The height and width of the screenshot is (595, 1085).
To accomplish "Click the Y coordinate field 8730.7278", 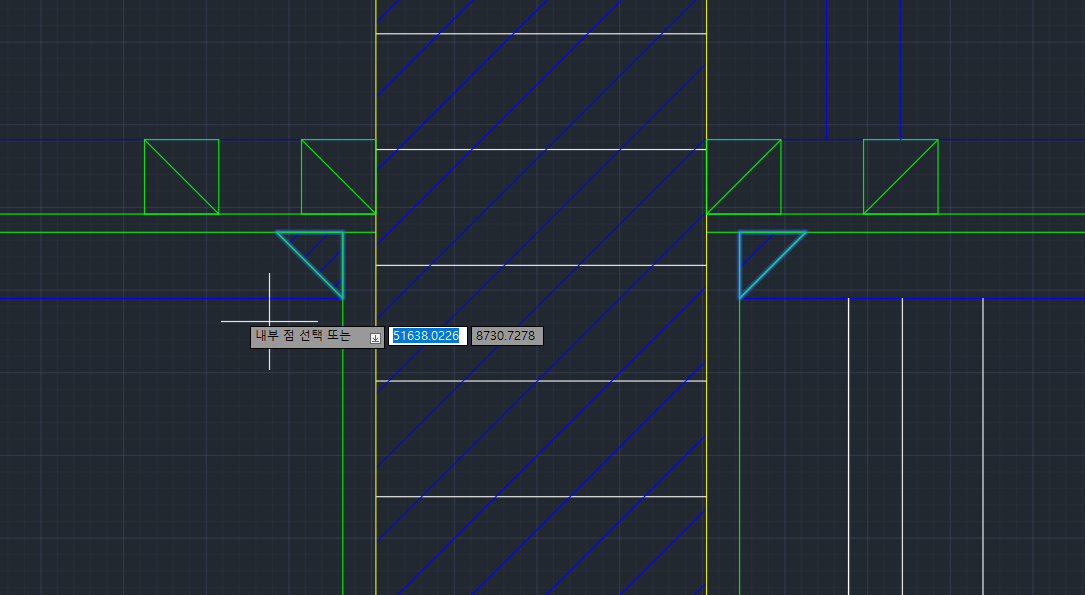I will point(507,336).
